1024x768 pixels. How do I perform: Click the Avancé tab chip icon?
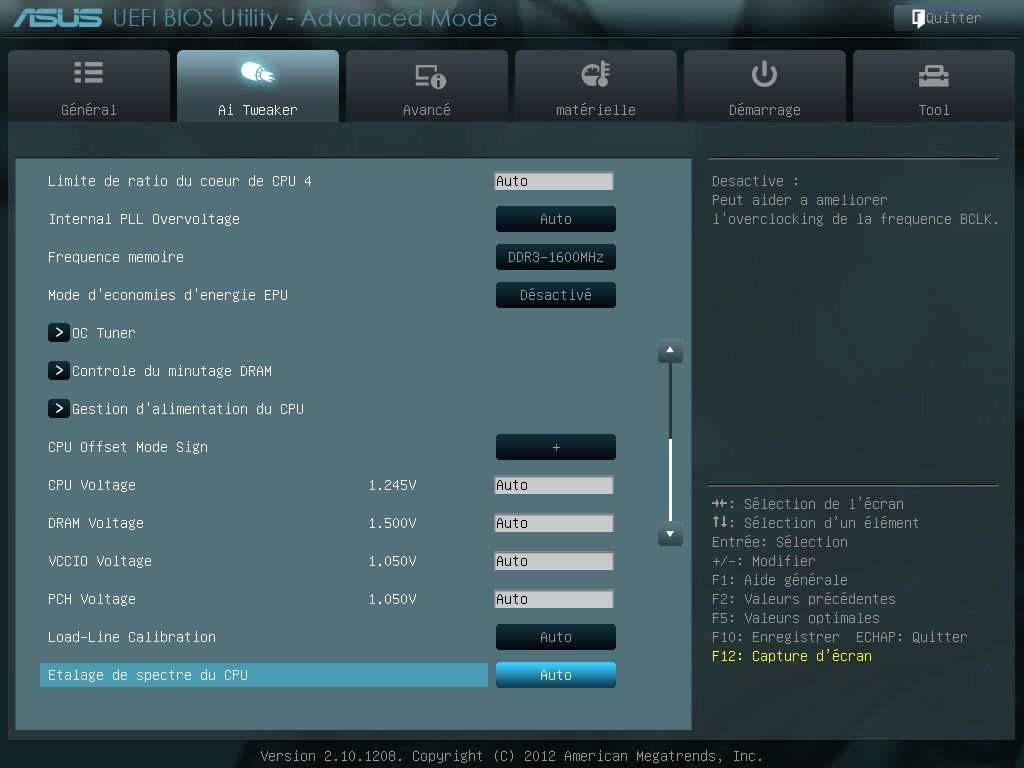[x=429, y=76]
